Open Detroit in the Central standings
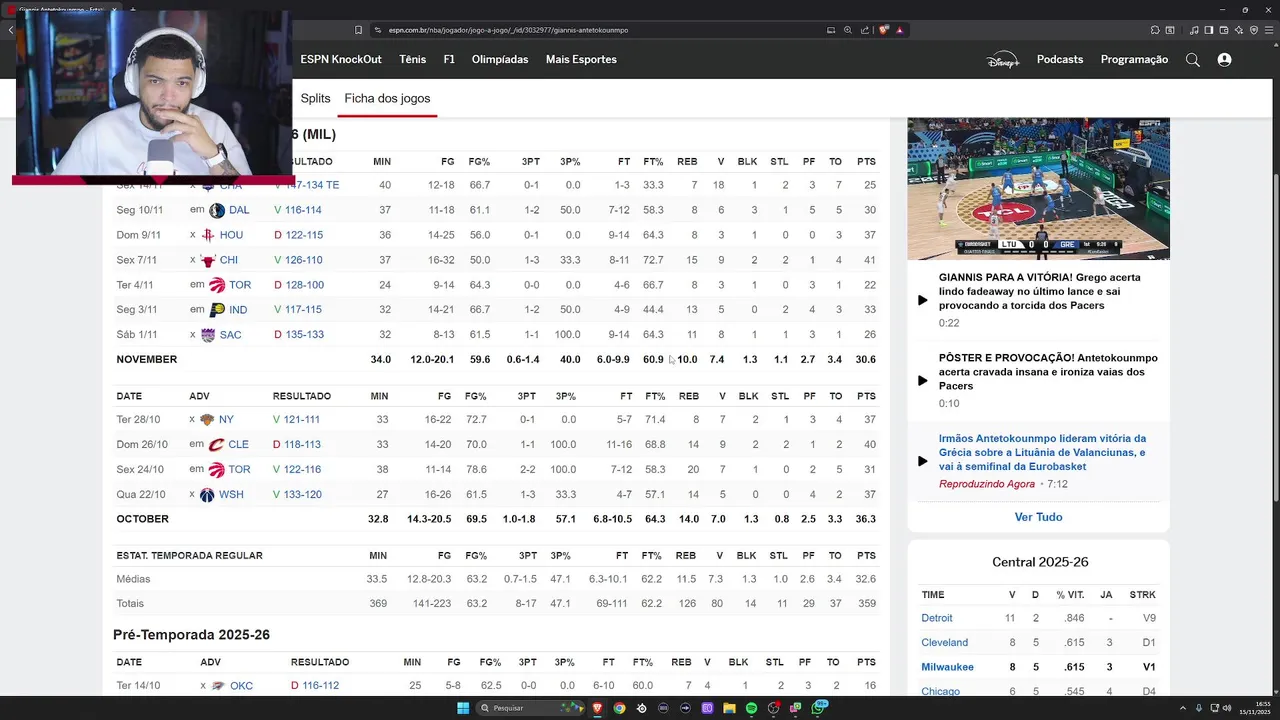This screenshot has width=1280, height=720. pyautogui.click(x=937, y=618)
